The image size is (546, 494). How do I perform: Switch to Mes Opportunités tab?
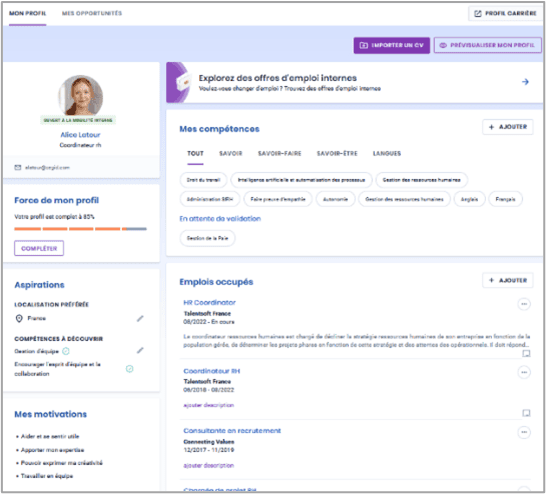point(92,14)
